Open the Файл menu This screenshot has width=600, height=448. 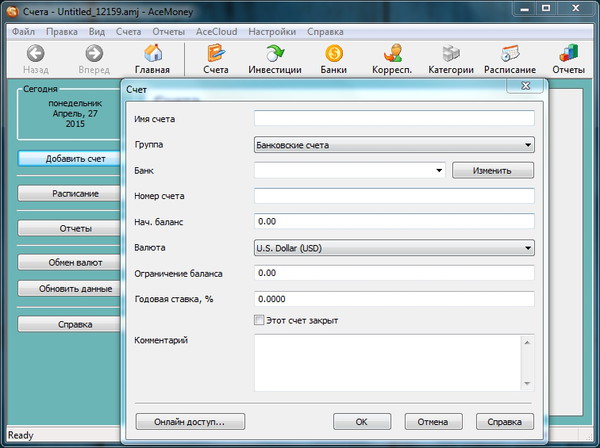pyautogui.click(x=22, y=31)
